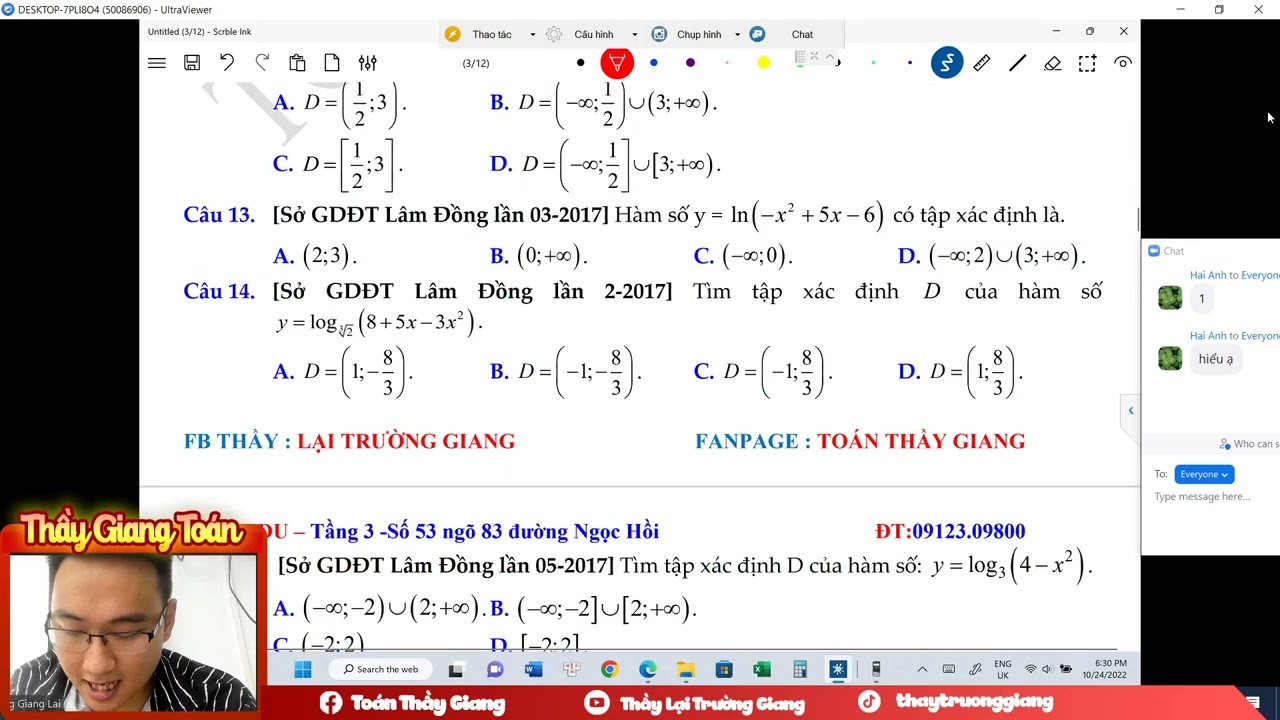The height and width of the screenshot is (720, 1280).
Task: Open the Chat app on the taskbar
Action: click(495, 669)
